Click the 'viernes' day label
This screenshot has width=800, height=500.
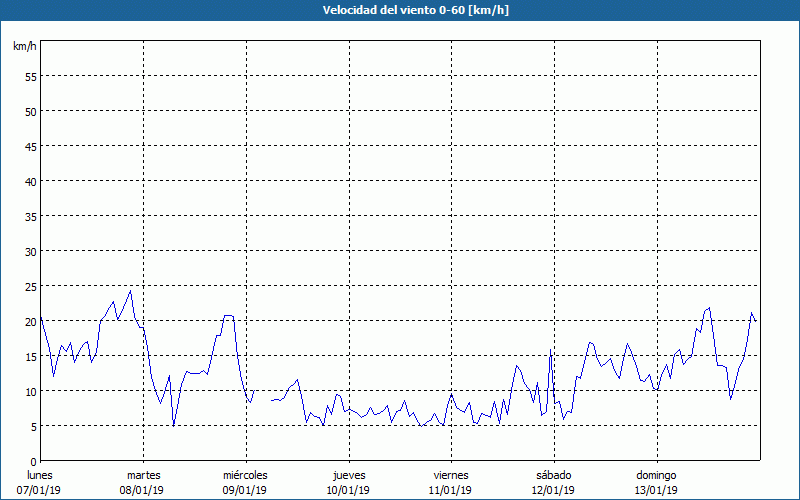[451, 475]
